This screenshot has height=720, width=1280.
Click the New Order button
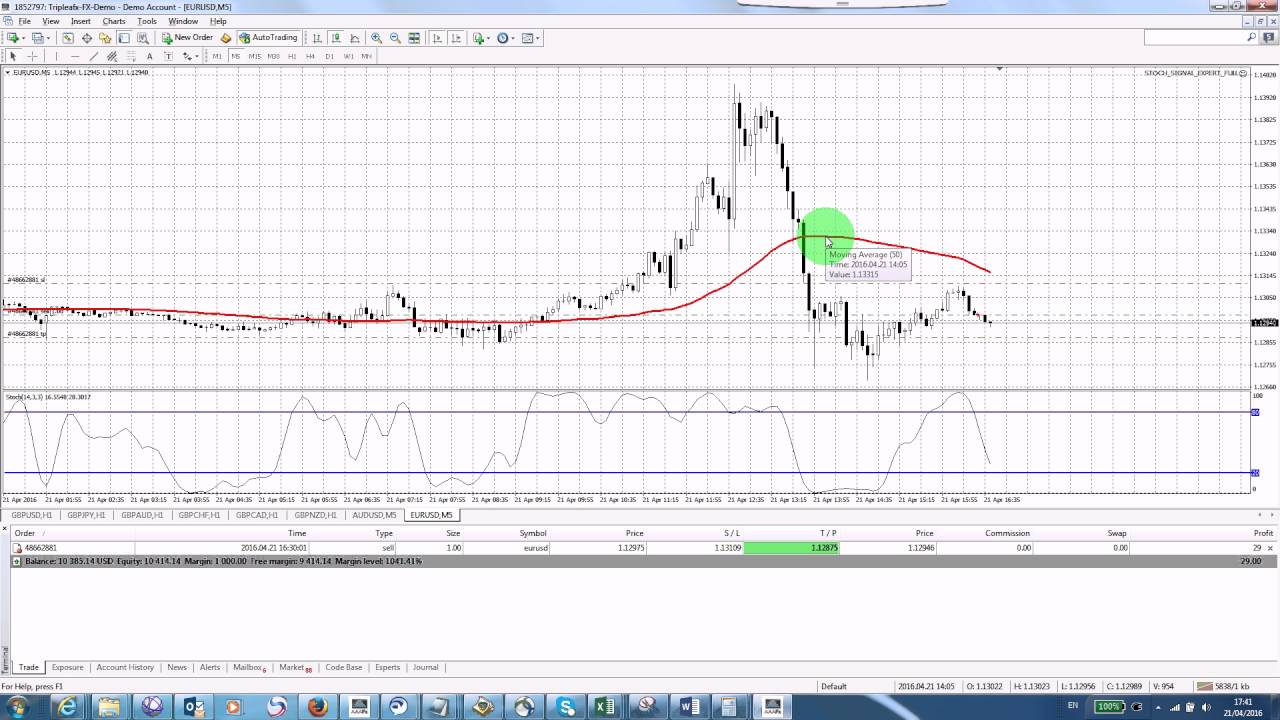coord(187,38)
